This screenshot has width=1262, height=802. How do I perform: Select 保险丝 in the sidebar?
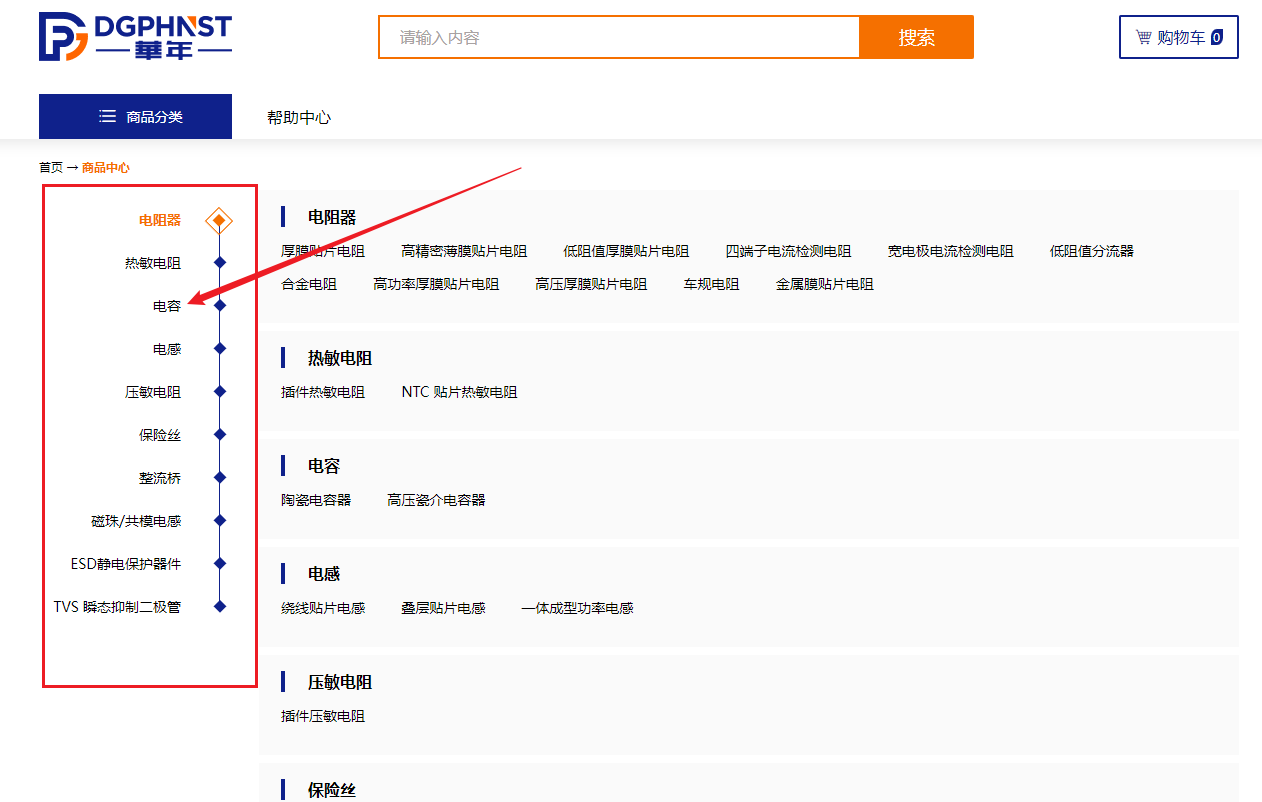160,435
